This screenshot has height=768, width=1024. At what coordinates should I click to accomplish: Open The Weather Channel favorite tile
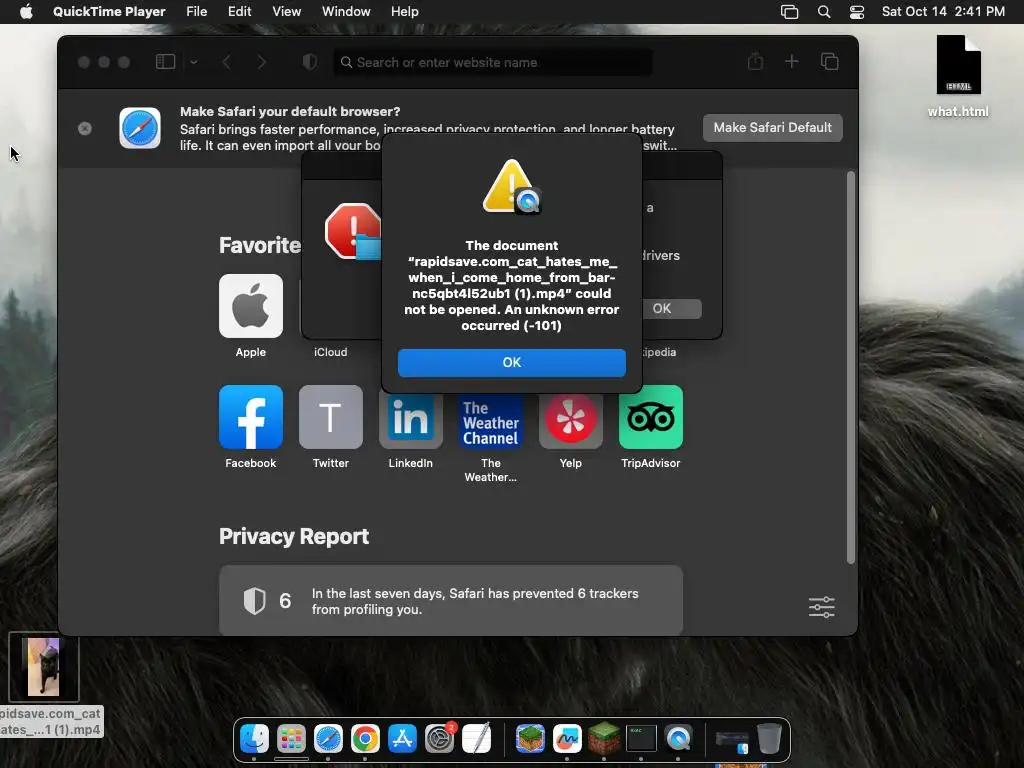coord(490,421)
